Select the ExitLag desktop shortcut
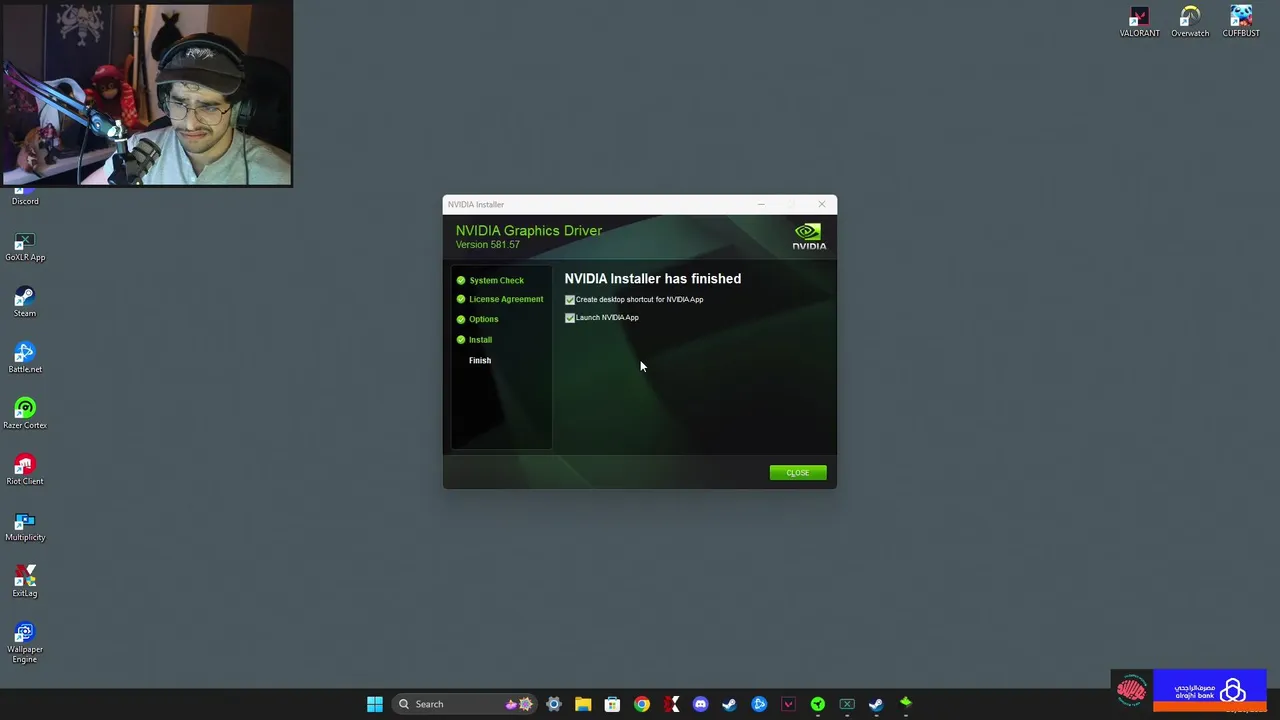Screen dimensions: 1280x720 [x=25, y=583]
